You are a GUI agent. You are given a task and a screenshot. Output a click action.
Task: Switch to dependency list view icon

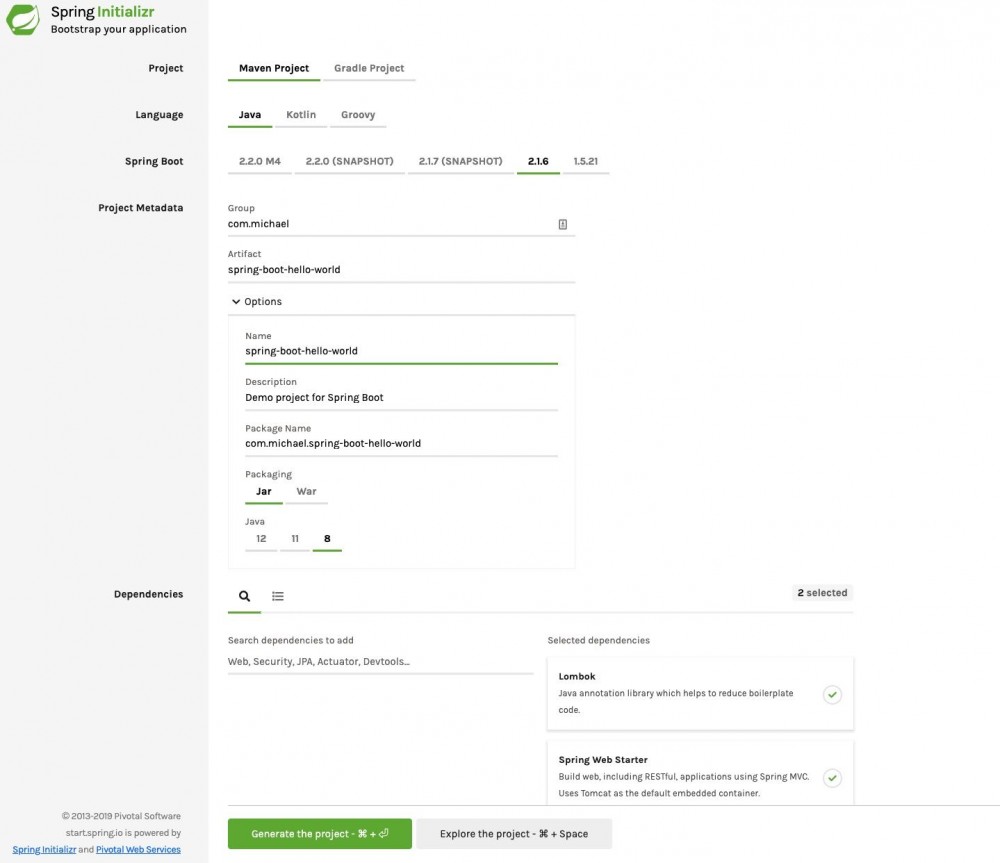pos(277,596)
